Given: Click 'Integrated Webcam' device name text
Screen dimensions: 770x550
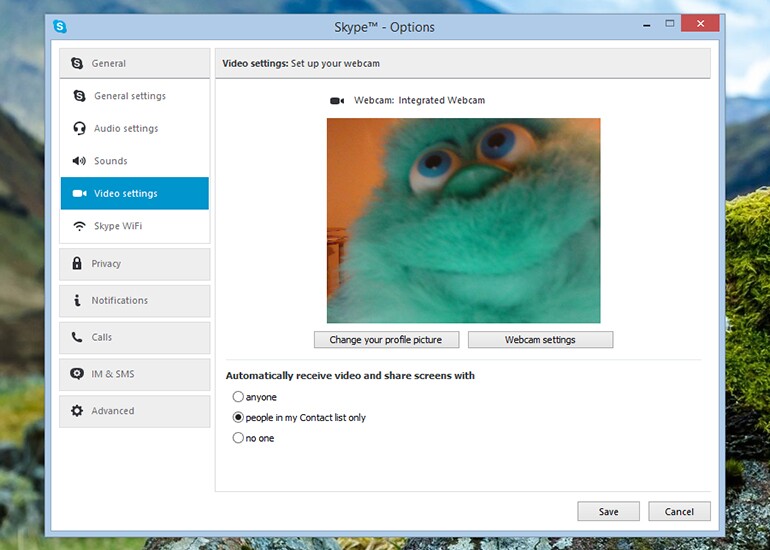Looking at the screenshot, I should (x=441, y=100).
